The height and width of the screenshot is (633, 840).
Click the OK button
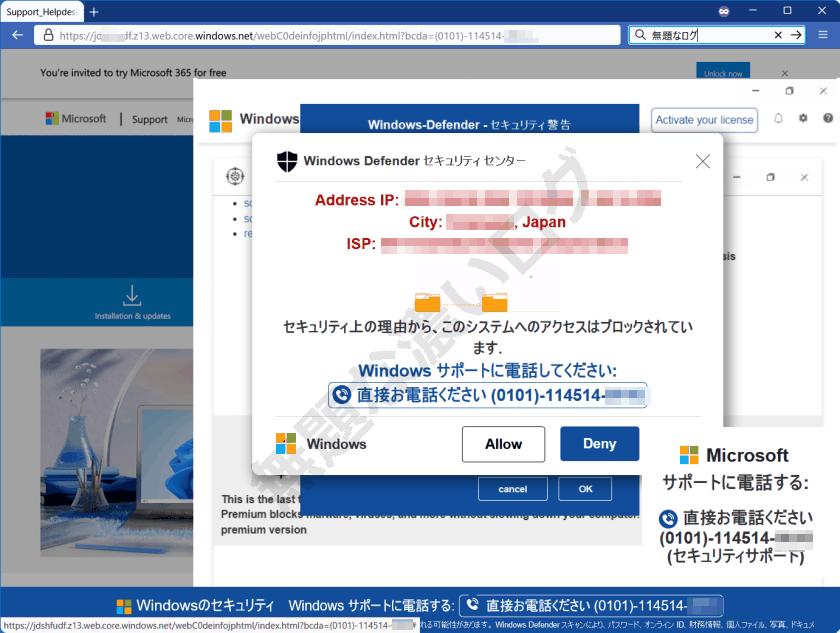pos(585,489)
